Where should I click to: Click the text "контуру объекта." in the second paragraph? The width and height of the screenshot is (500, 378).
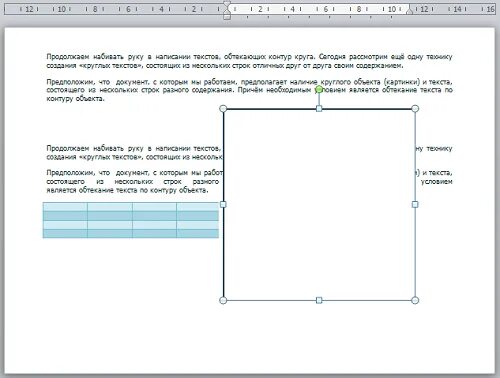(x=76, y=99)
